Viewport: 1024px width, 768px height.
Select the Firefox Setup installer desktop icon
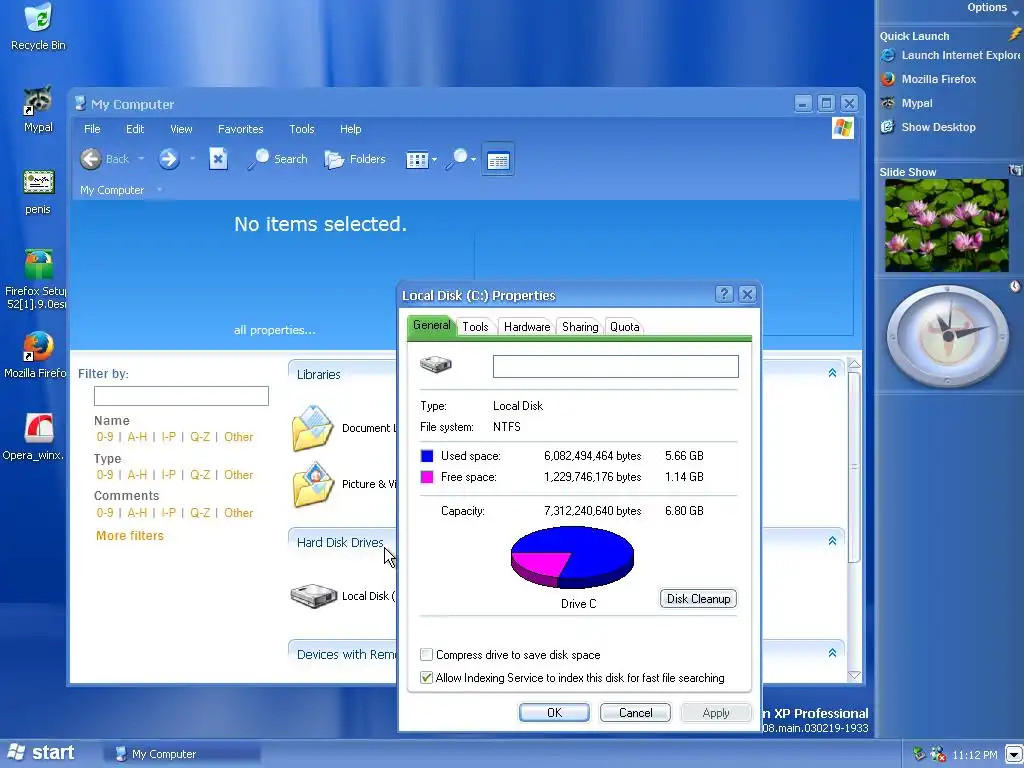(x=38, y=264)
